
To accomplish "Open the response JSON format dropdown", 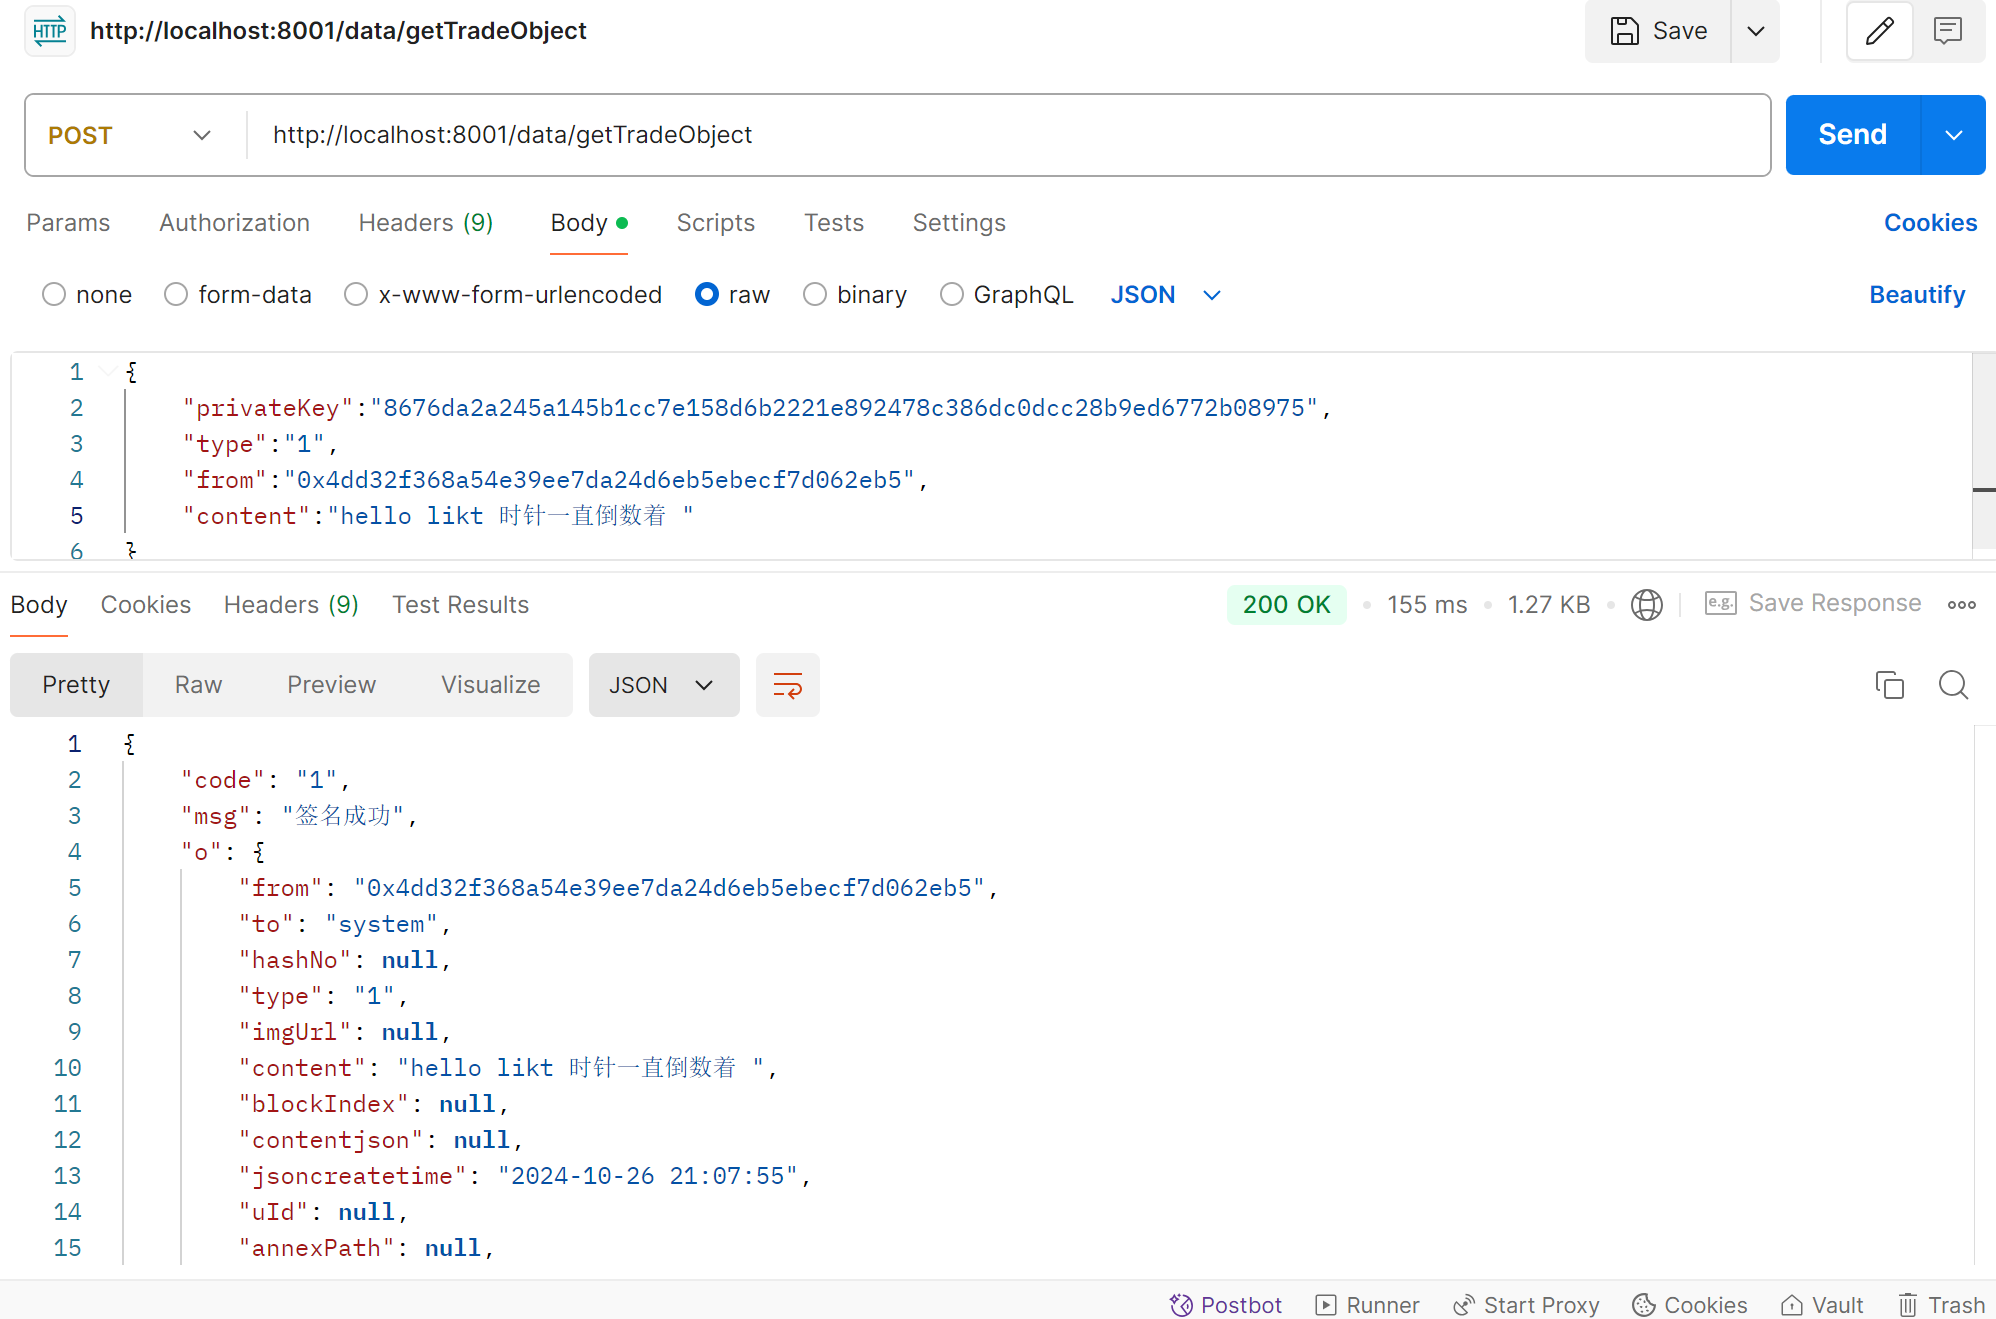I will [663, 685].
